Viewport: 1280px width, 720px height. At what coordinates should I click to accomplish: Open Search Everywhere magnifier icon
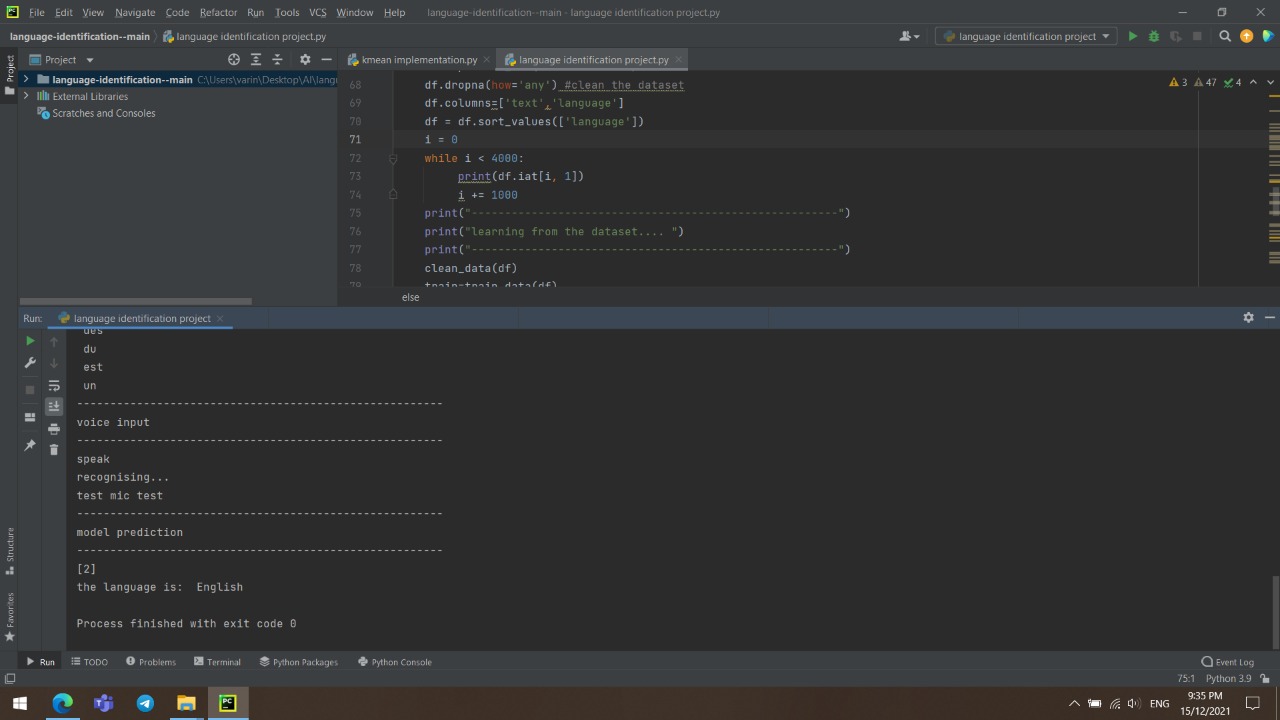1224,36
